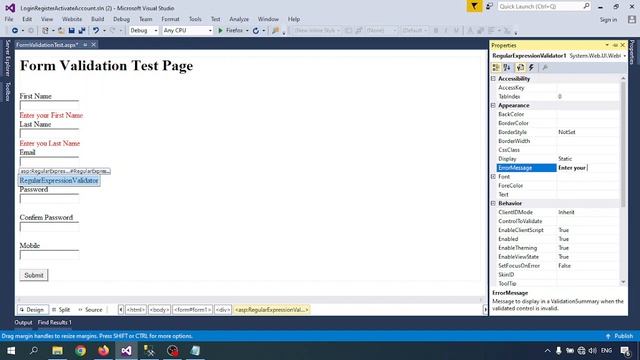Image resolution: width=640 pixels, height=360 pixels.
Task: Open the File menu
Action: [x=9, y=19]
